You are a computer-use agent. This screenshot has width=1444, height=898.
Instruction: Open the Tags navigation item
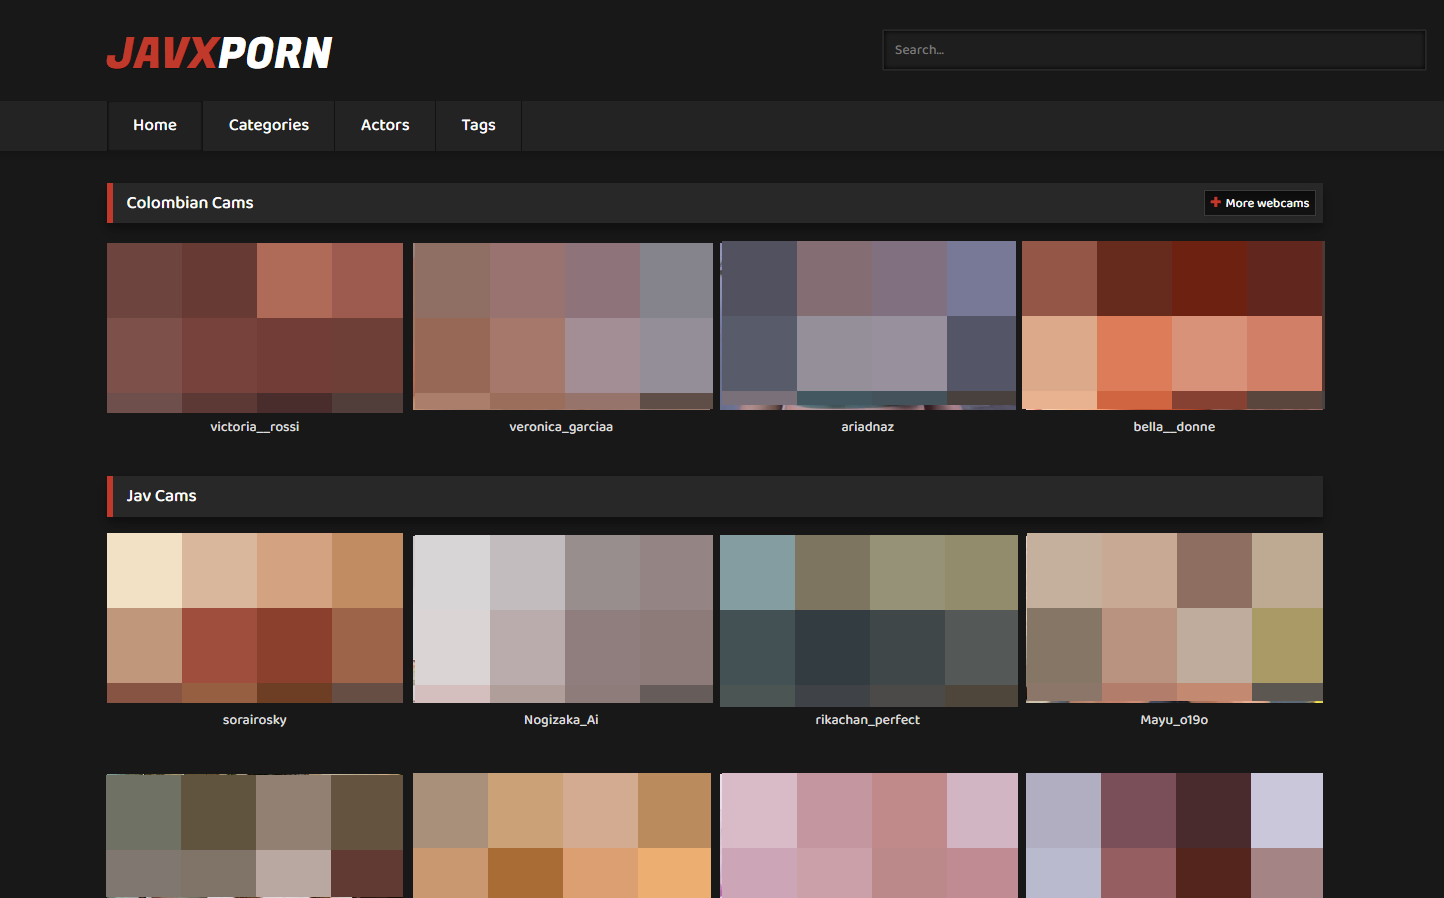pos(478,125)
